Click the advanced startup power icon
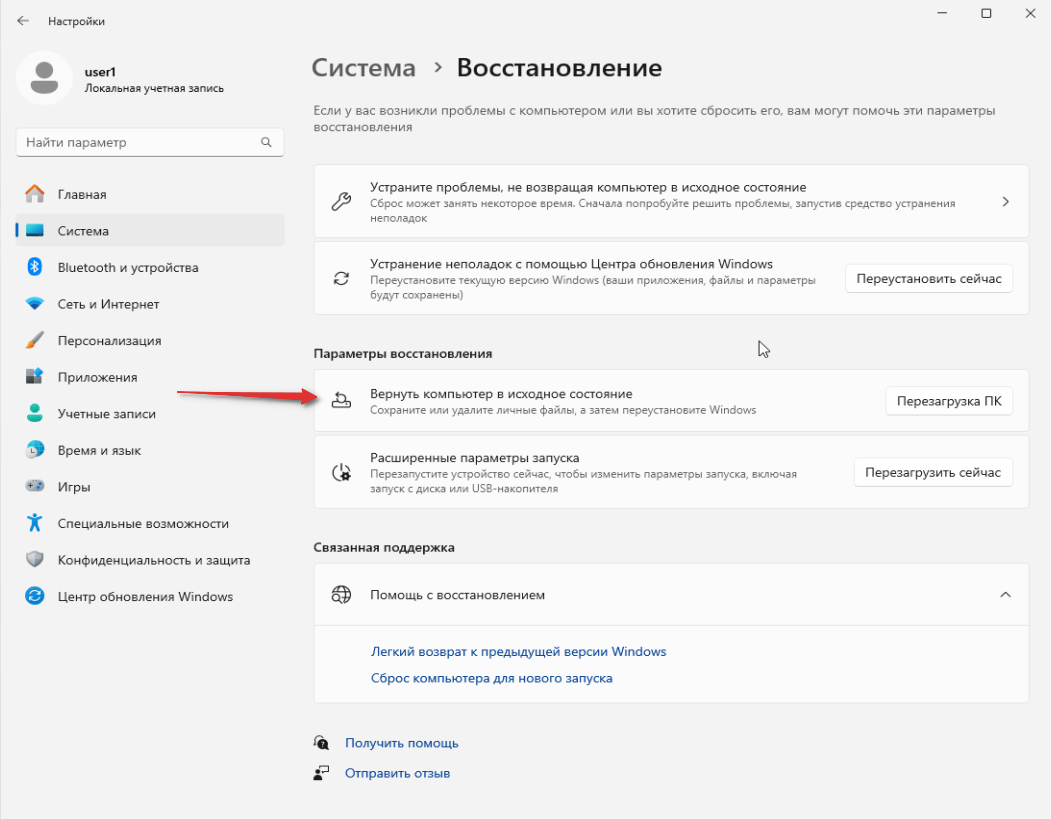 point(342,472)
